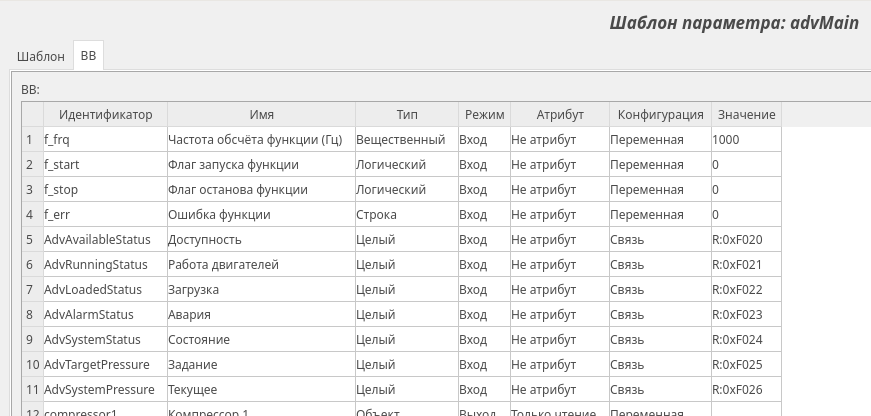This screenshot has height=416, width=871.
Task: Switch to the Шаблон tab
Action: coord(41,56)
